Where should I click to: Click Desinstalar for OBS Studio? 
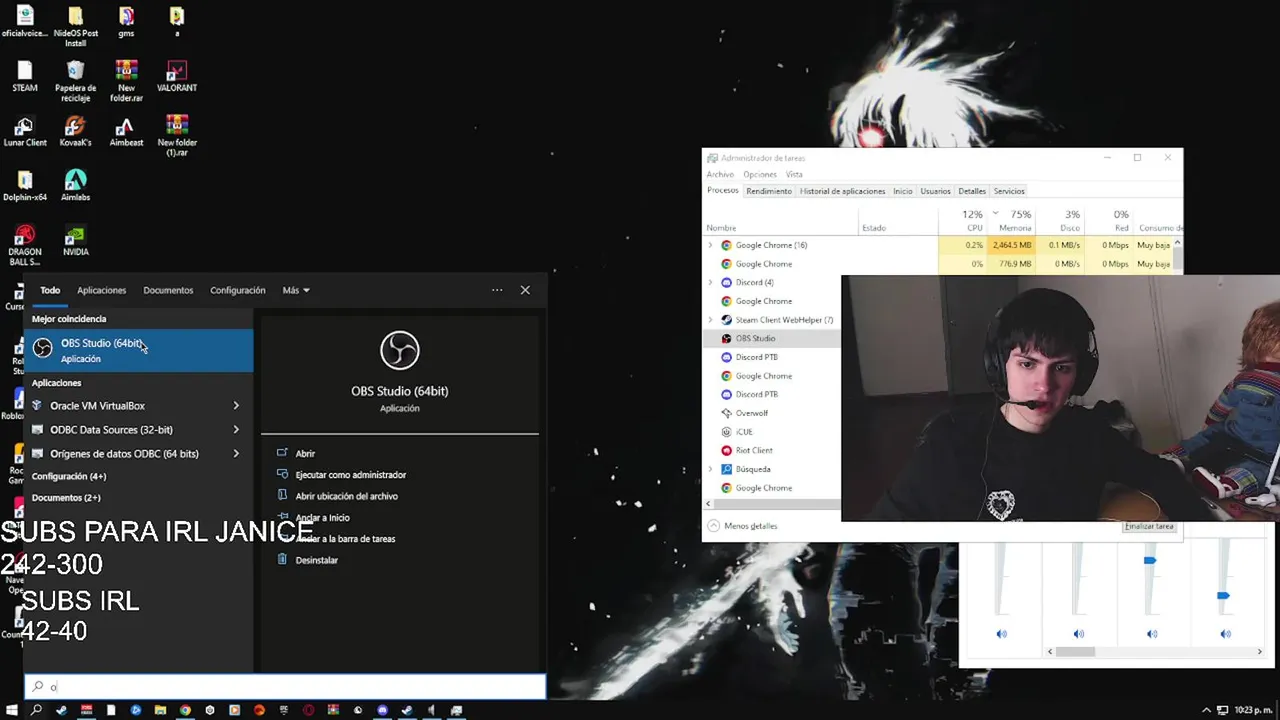(x=308, y=560)
